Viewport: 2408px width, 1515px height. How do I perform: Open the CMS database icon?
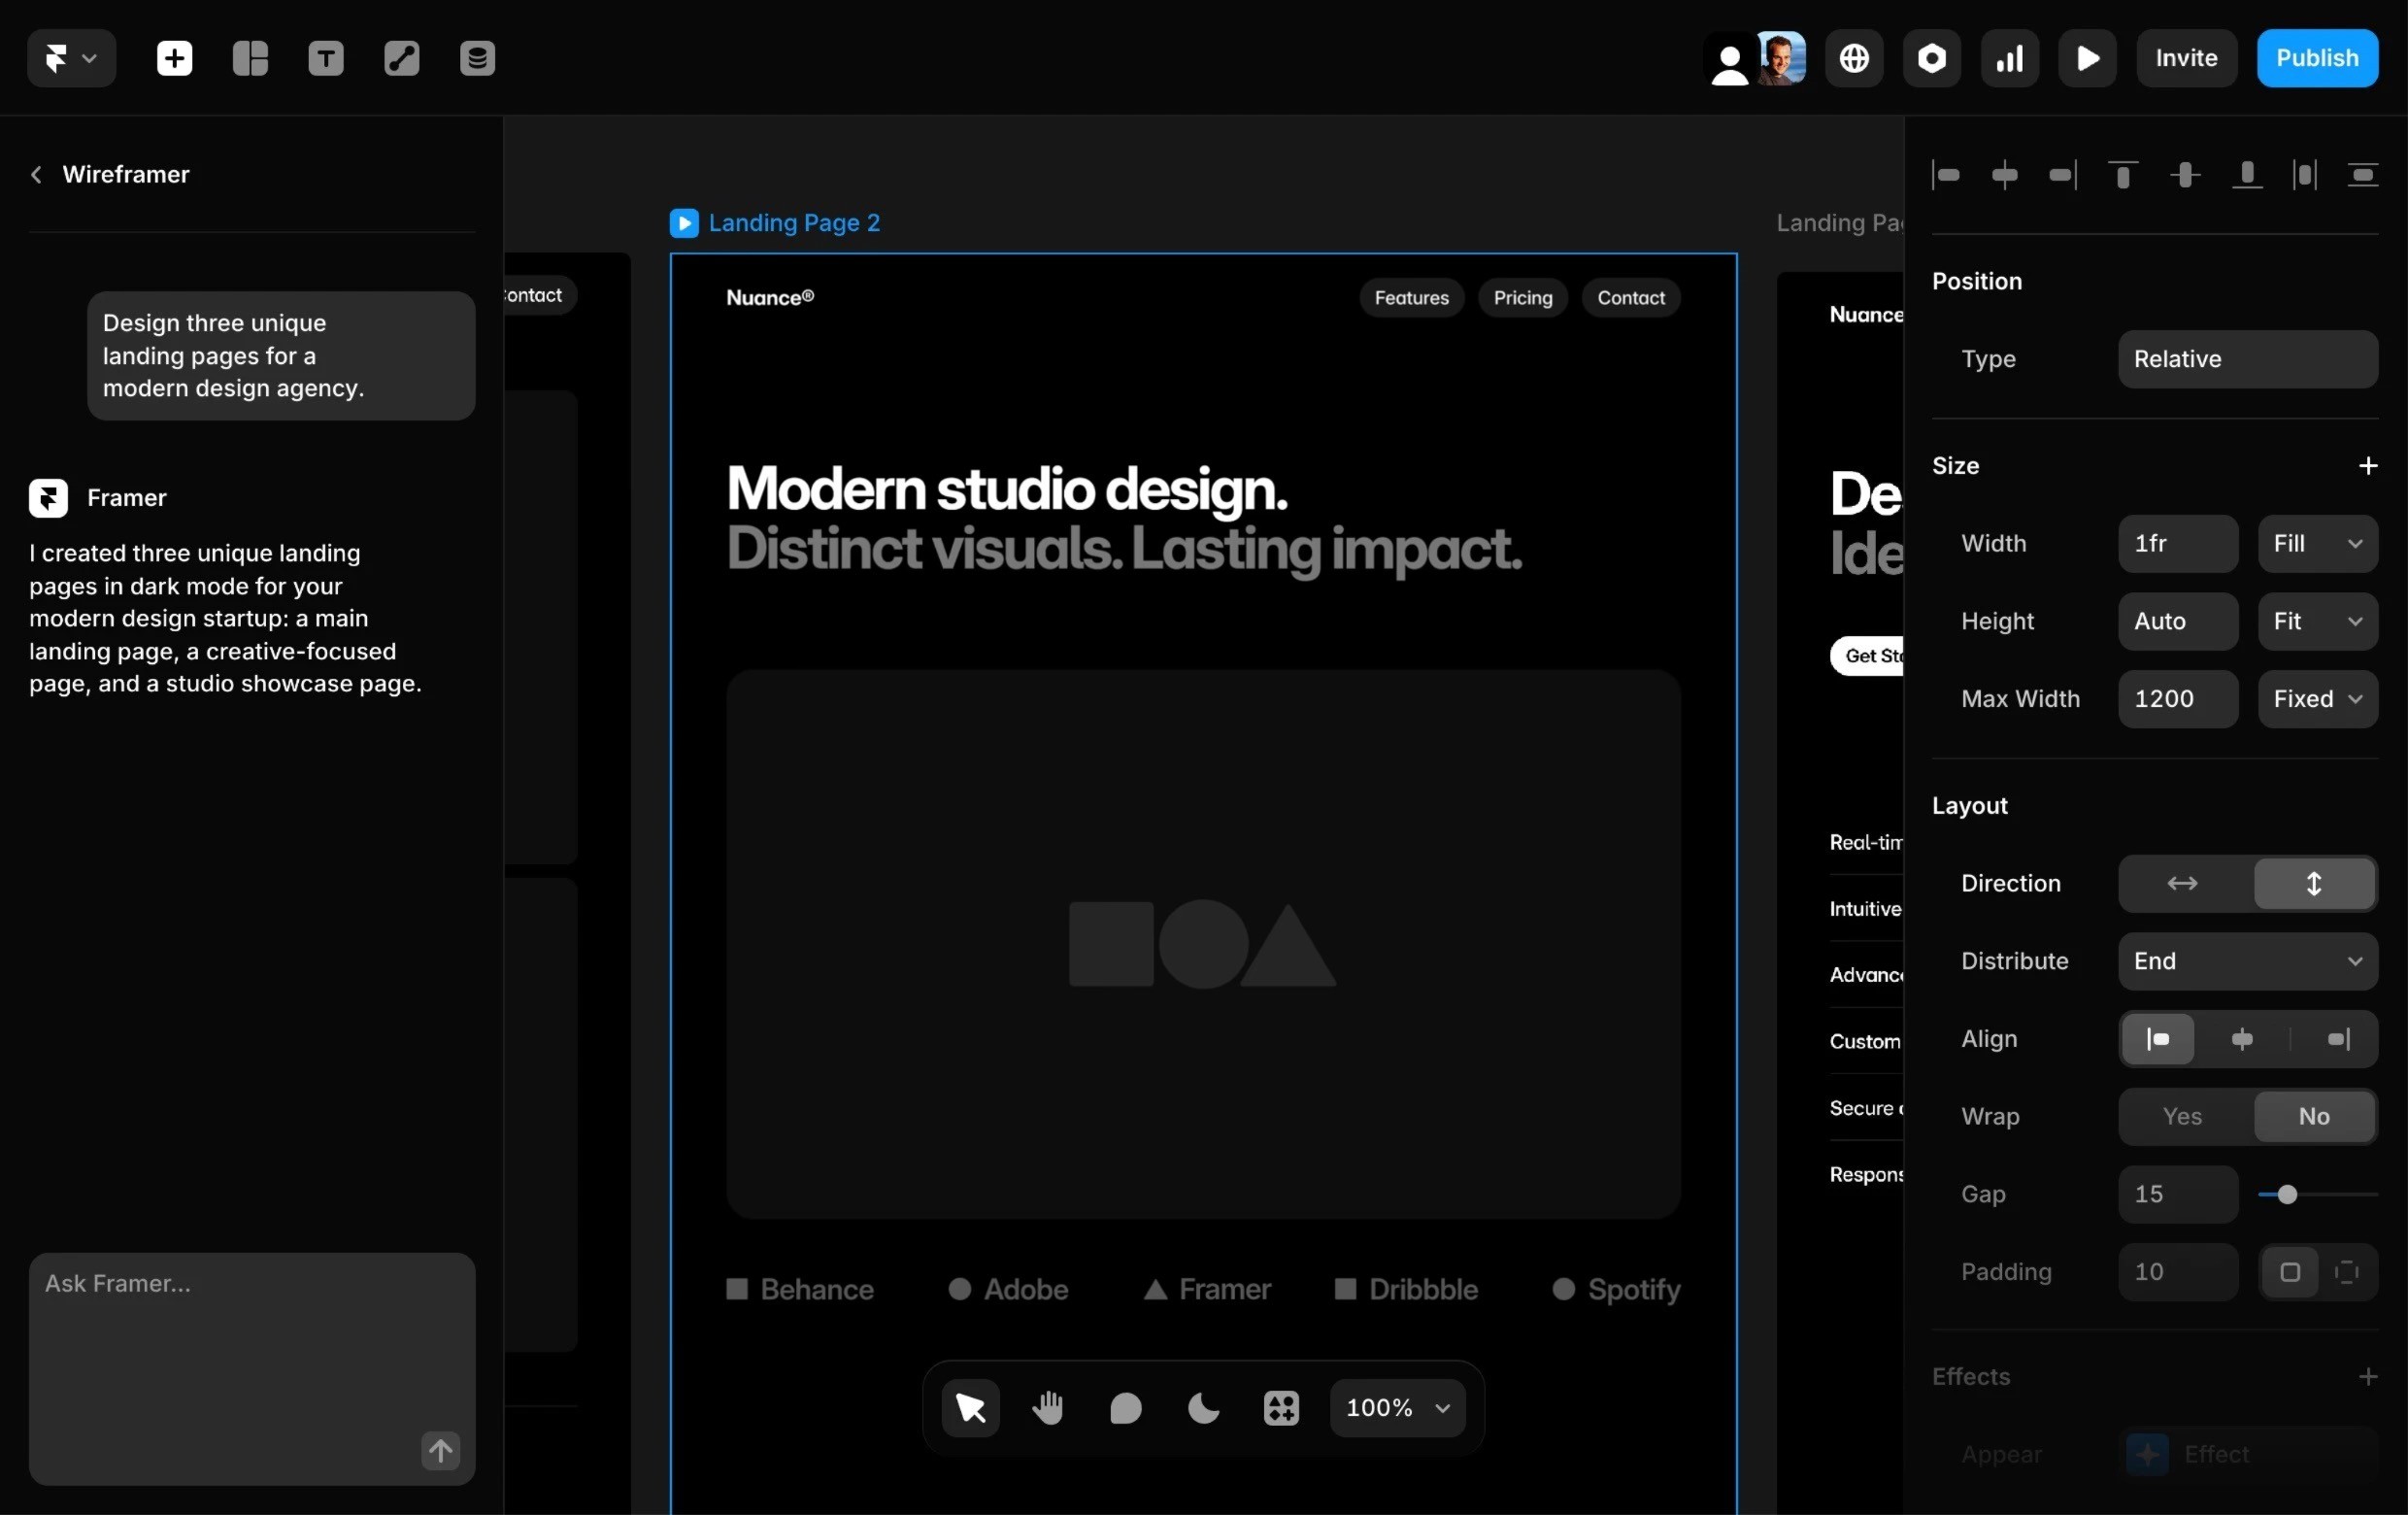(477, 58)
